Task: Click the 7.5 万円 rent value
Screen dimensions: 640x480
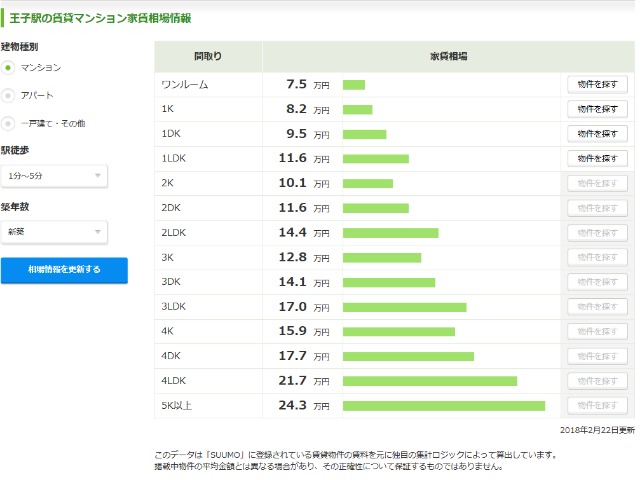Action: click(308, 84)
